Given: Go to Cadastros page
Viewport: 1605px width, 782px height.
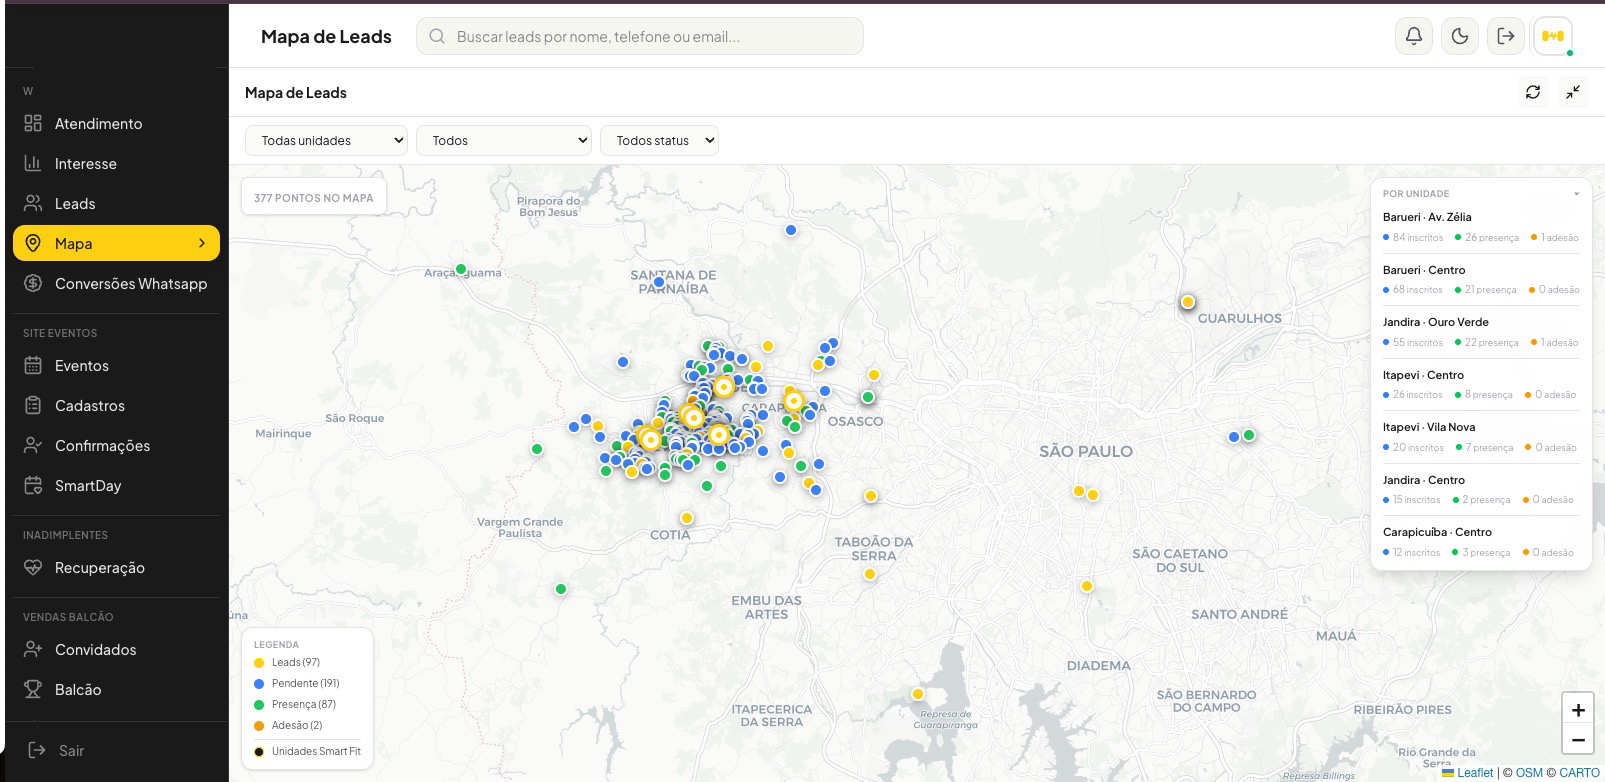Looking at the screenshot, I should 116,405.
